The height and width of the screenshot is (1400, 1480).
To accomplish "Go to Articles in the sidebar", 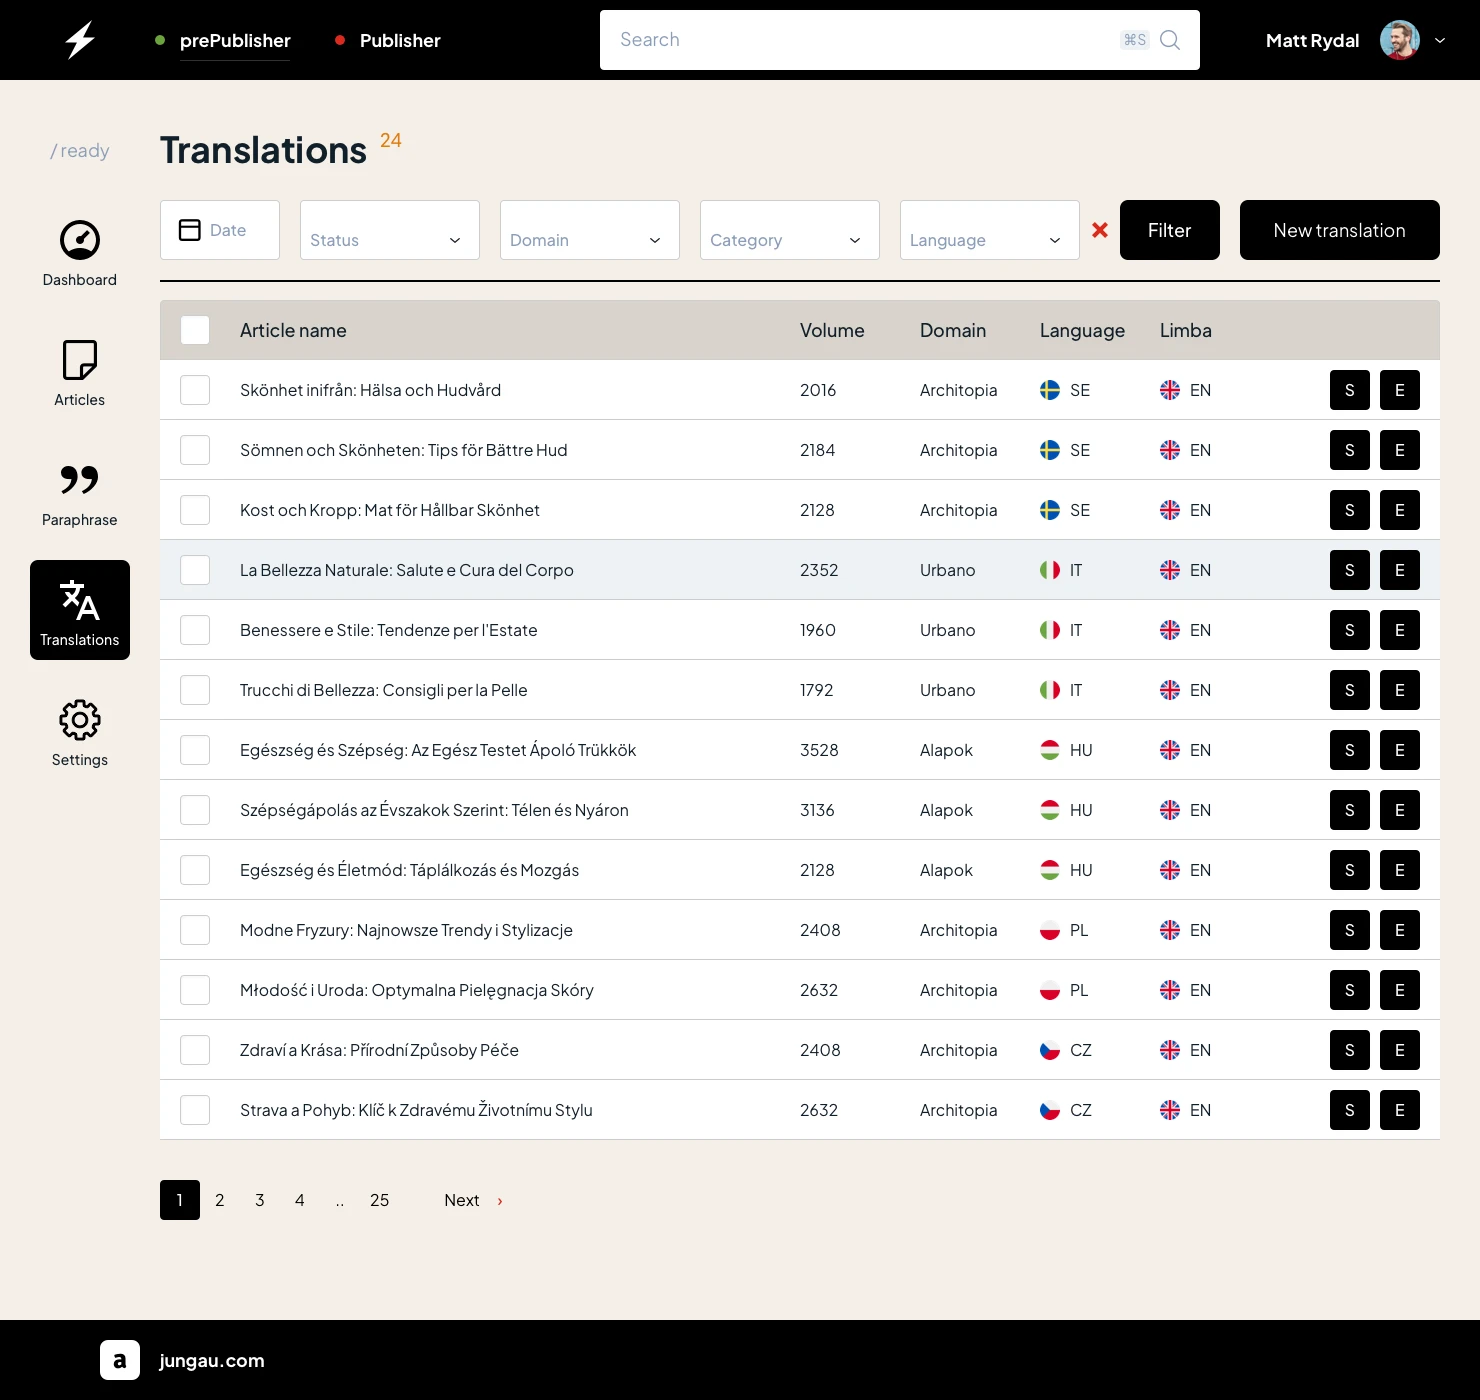I will pos(80,372).
